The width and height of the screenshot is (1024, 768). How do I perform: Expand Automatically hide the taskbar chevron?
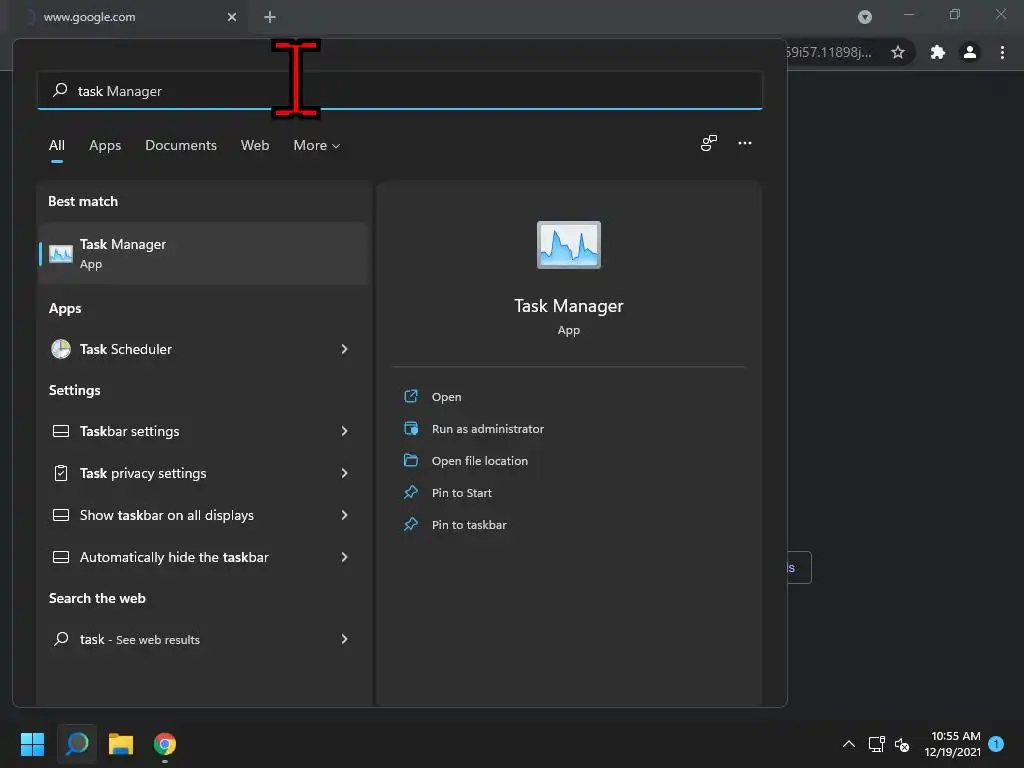point(344,557)
